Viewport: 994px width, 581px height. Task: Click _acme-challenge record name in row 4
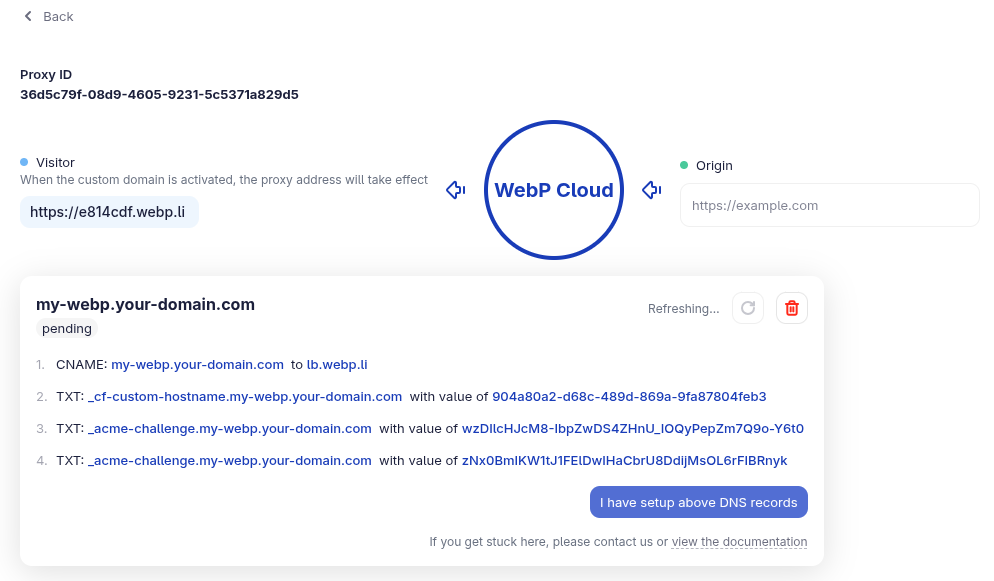(229, 461)
